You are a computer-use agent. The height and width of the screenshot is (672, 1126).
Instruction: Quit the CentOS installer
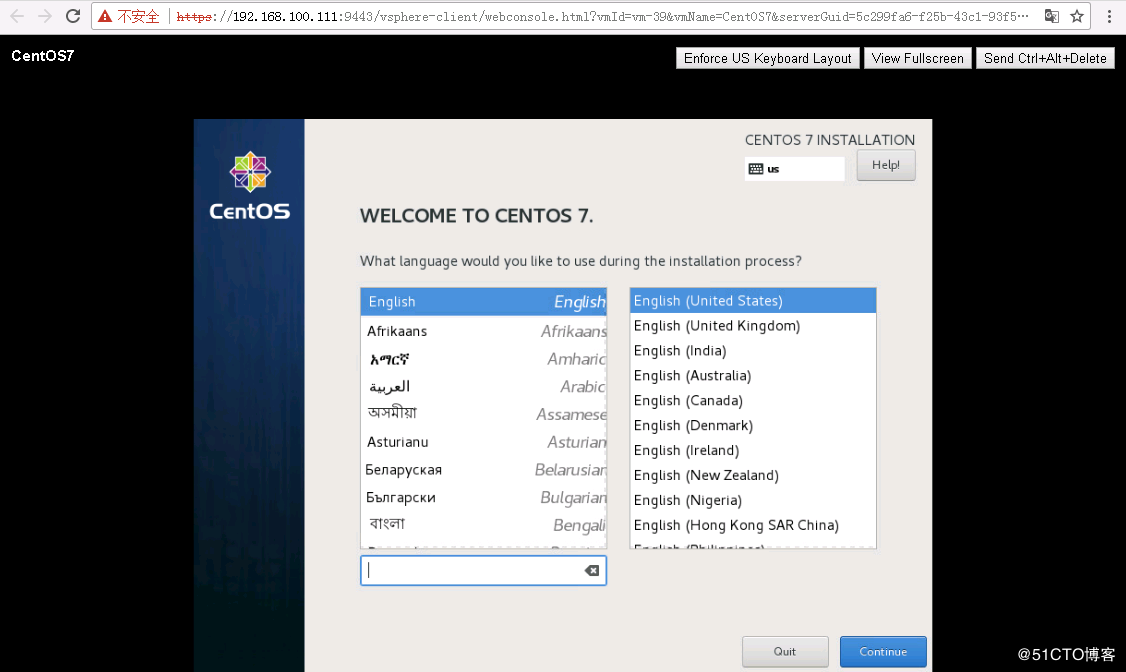tap(785, 651)
